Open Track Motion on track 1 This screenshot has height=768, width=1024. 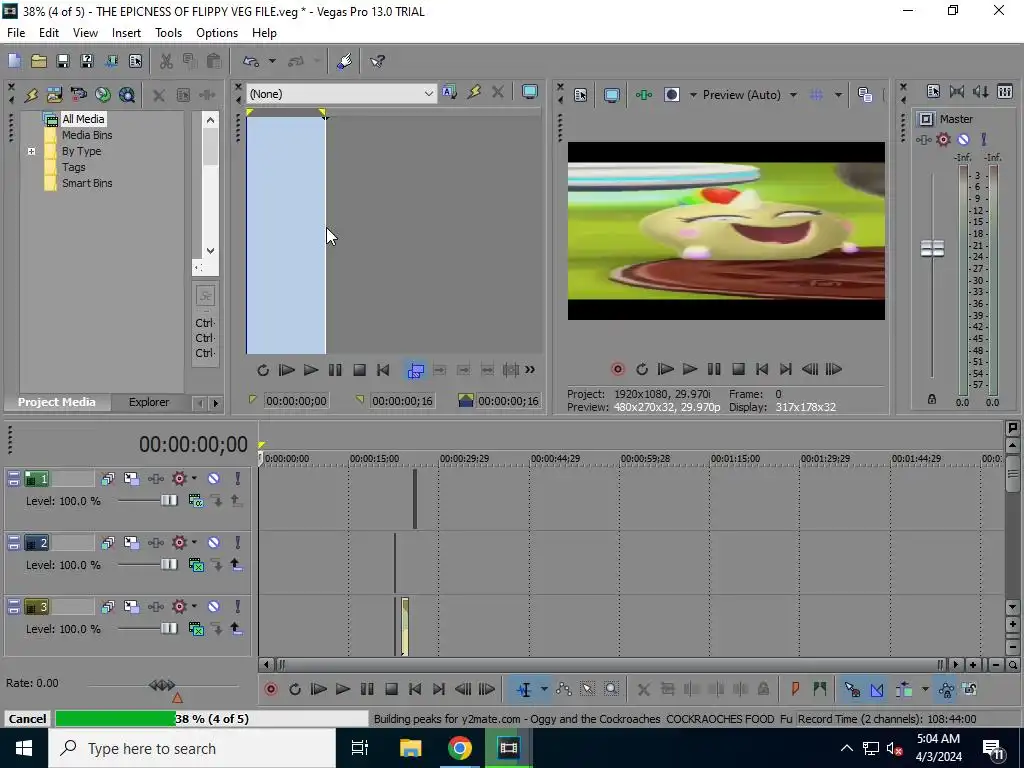tap(131, 479)
